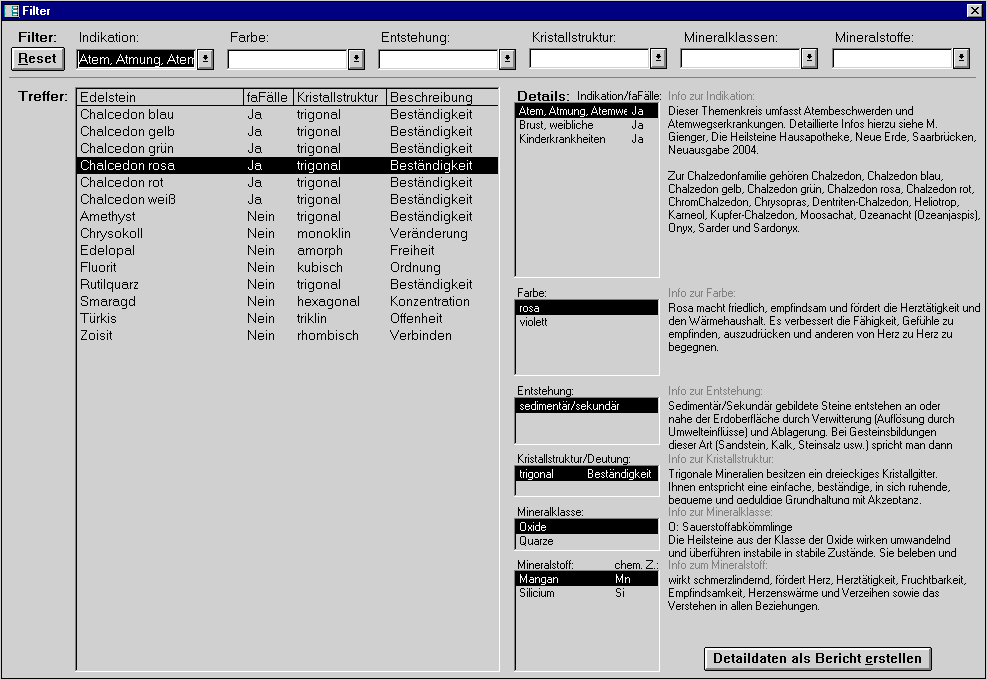The height and width of the screenshot is (680, 987).
Task: Open the Mineralklassen dropdown arrow
Action: click(809, 59)
